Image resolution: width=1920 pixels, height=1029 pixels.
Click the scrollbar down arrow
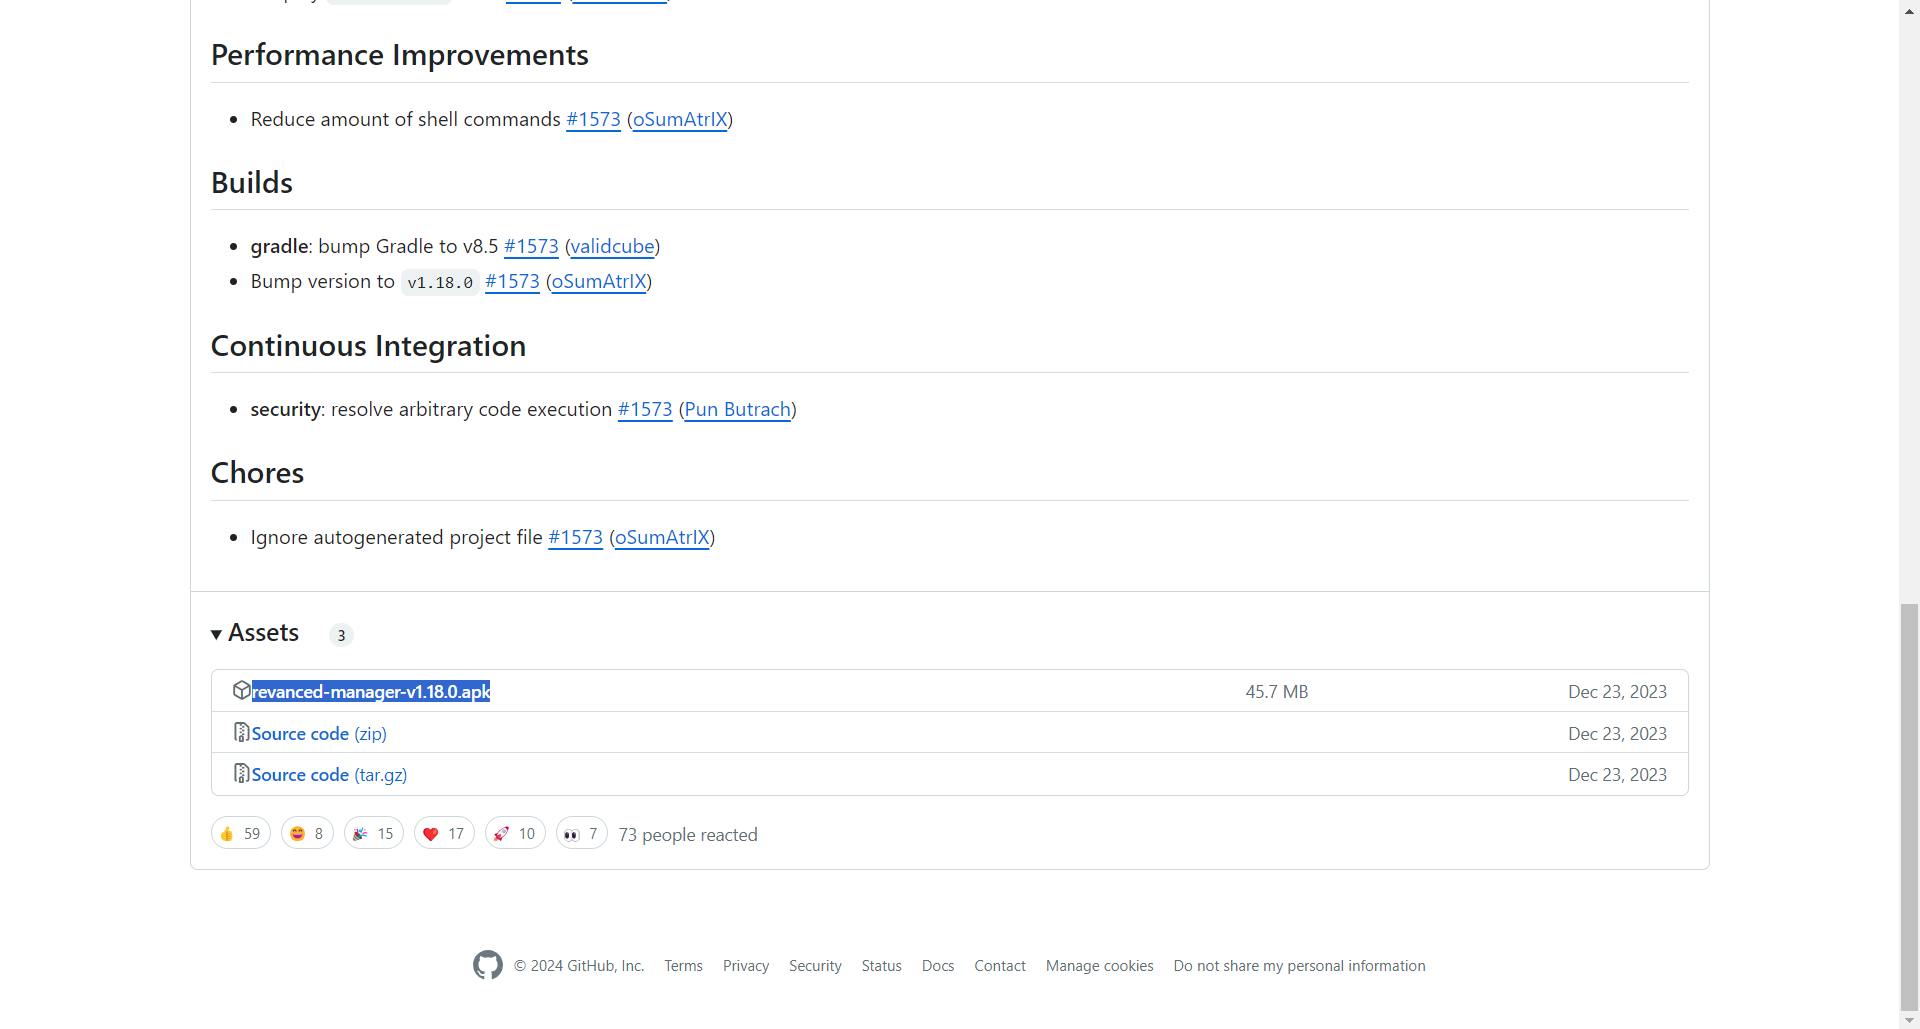1909,1020
